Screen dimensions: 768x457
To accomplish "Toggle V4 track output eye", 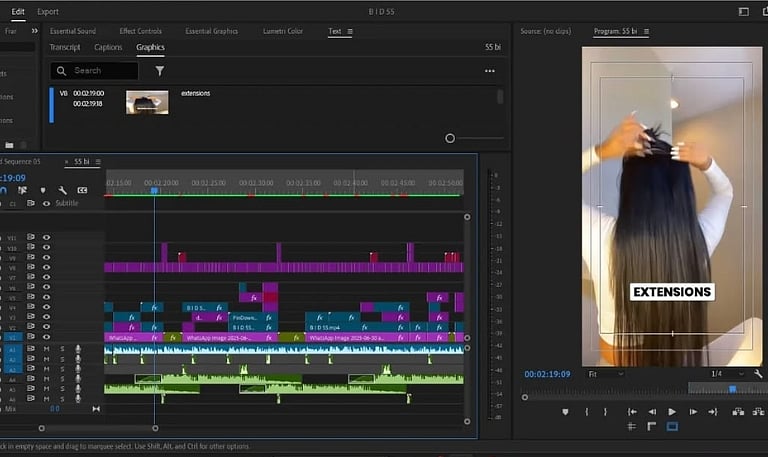I will point(47,307).
